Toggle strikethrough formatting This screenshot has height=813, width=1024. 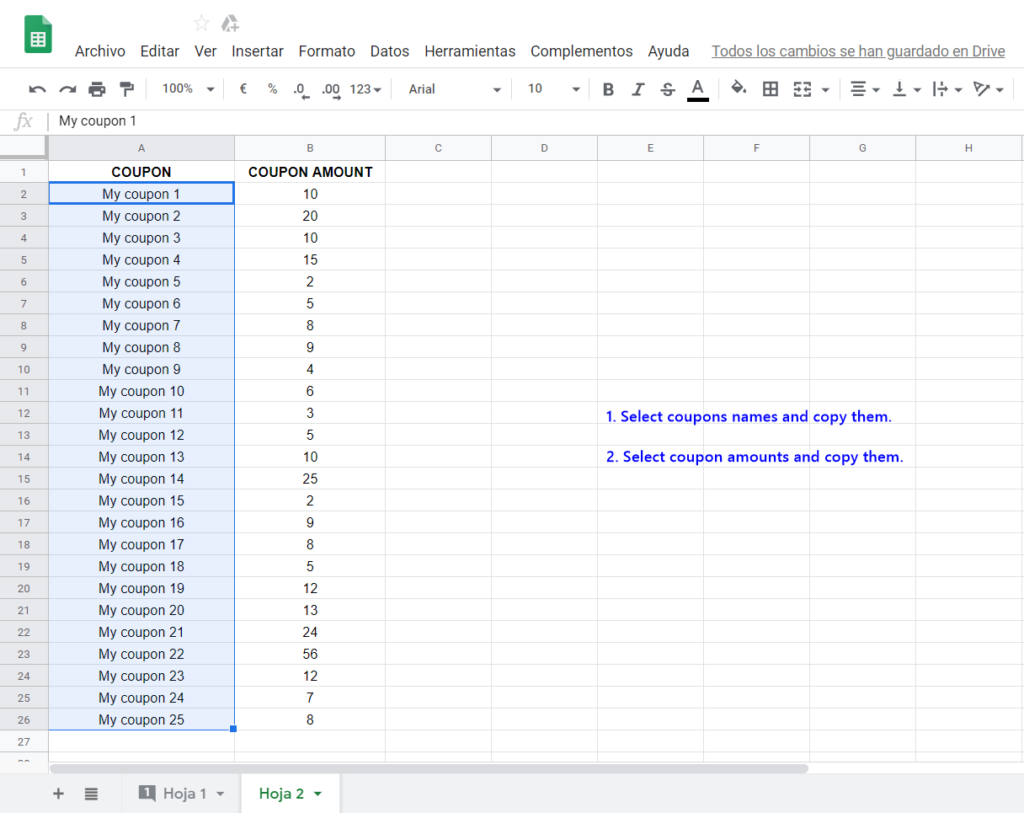click(667, 89)
